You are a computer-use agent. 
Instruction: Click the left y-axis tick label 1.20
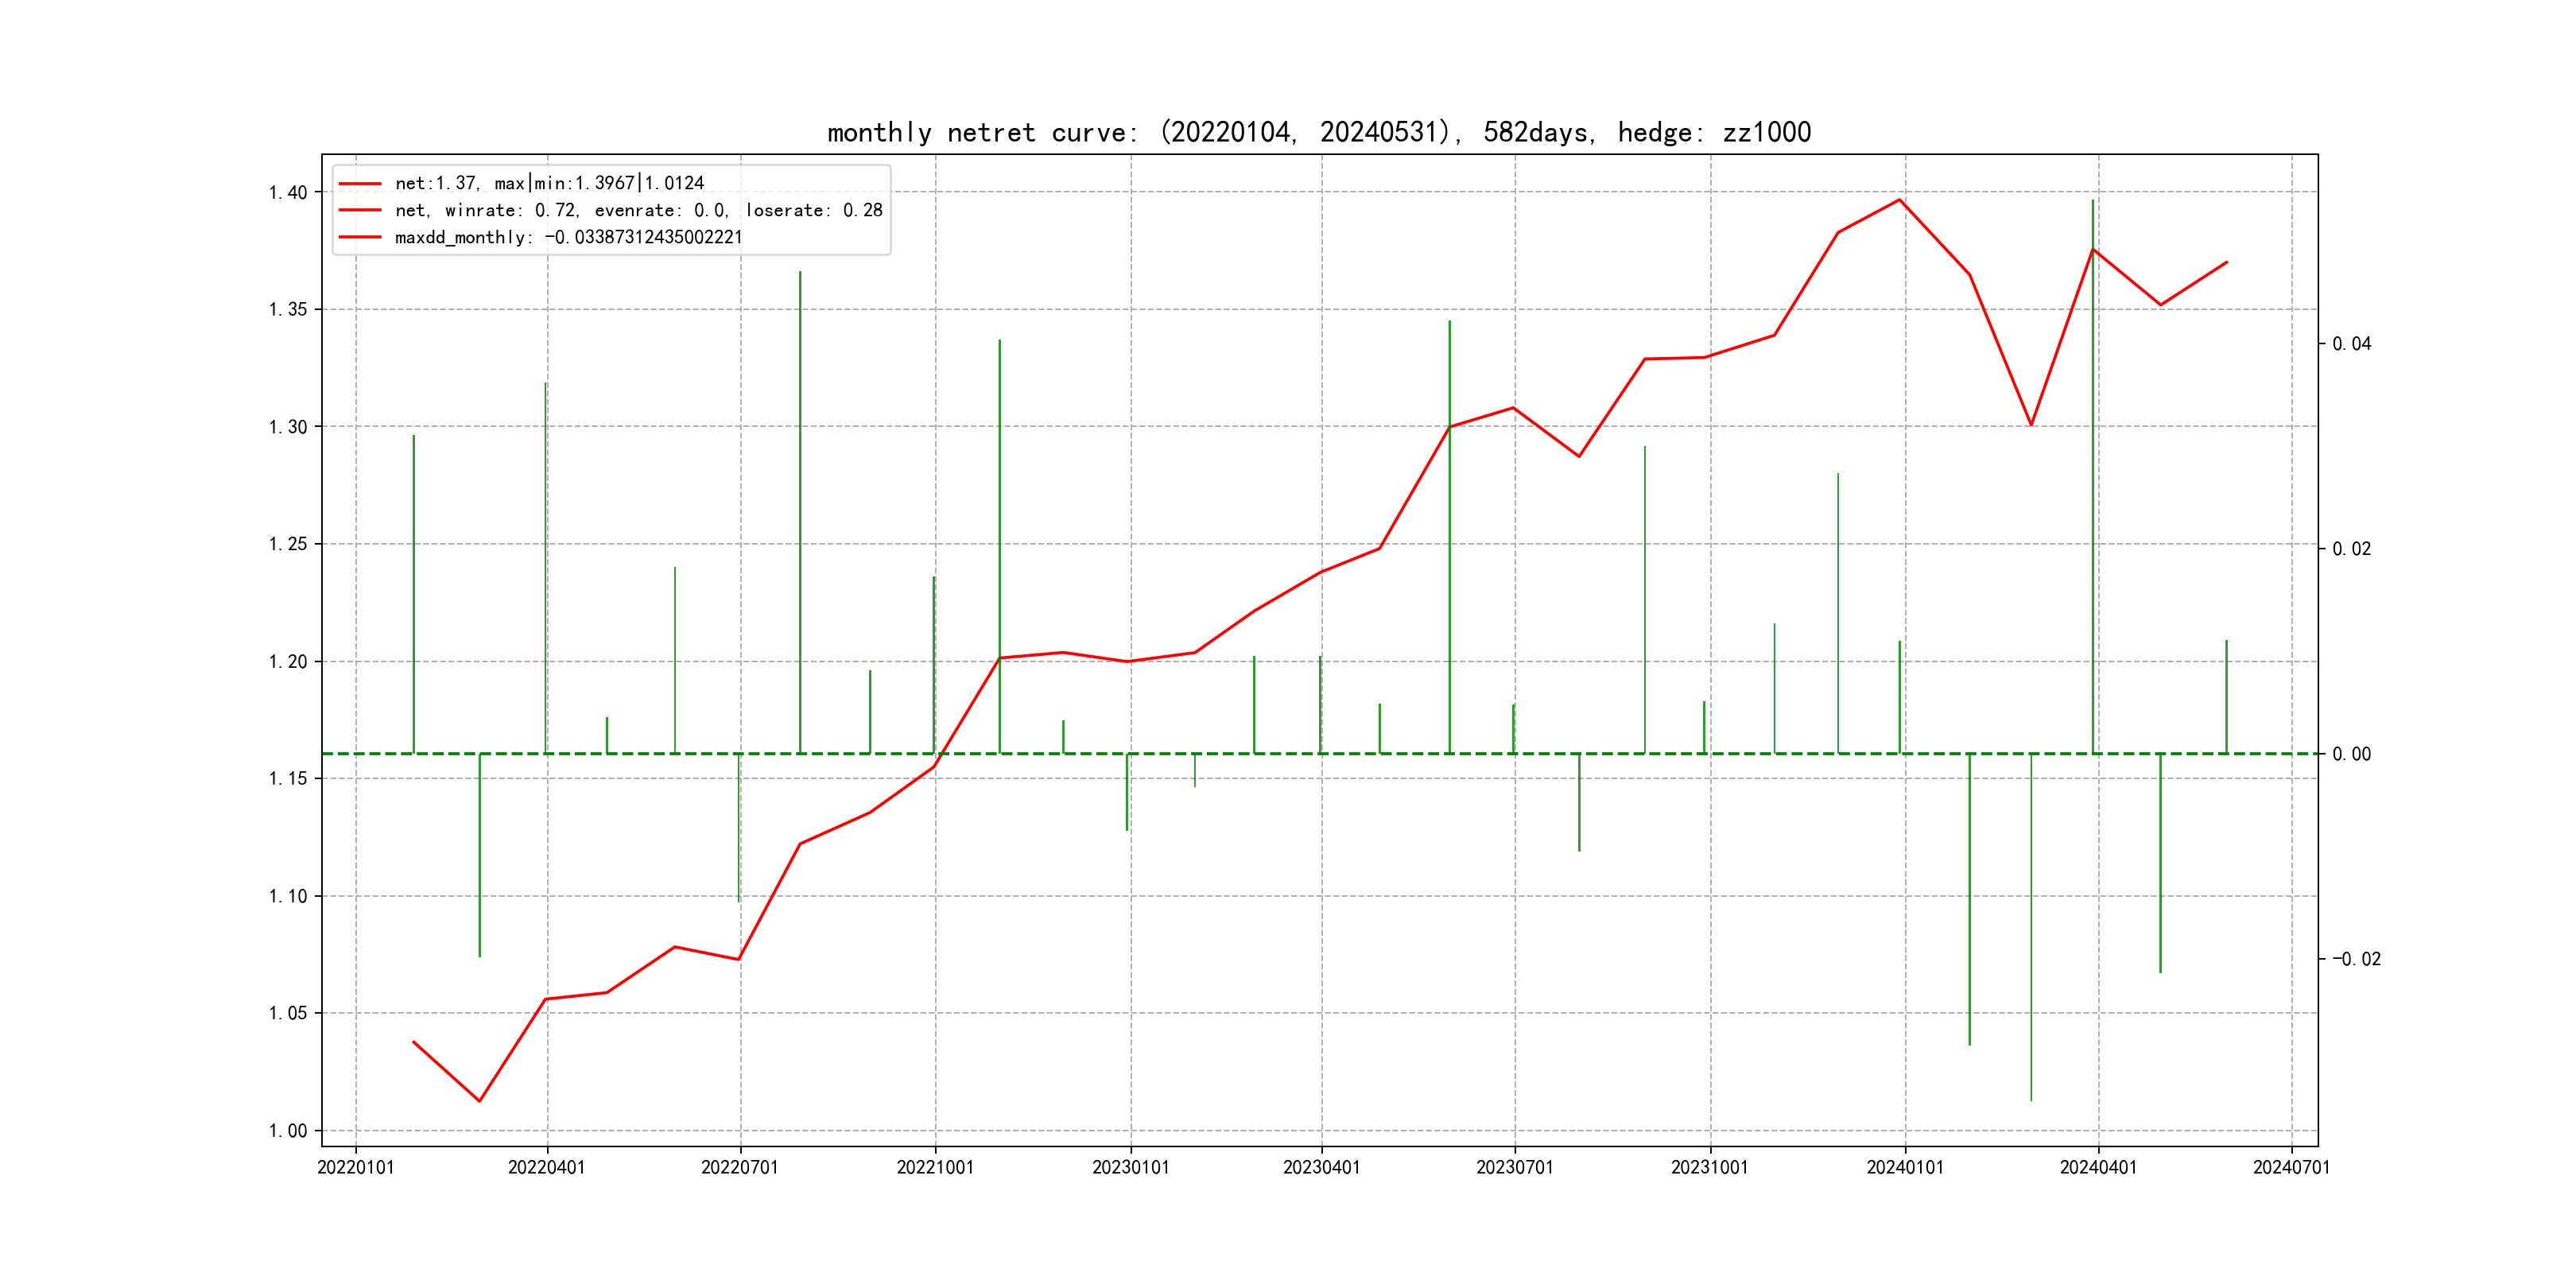288,662
